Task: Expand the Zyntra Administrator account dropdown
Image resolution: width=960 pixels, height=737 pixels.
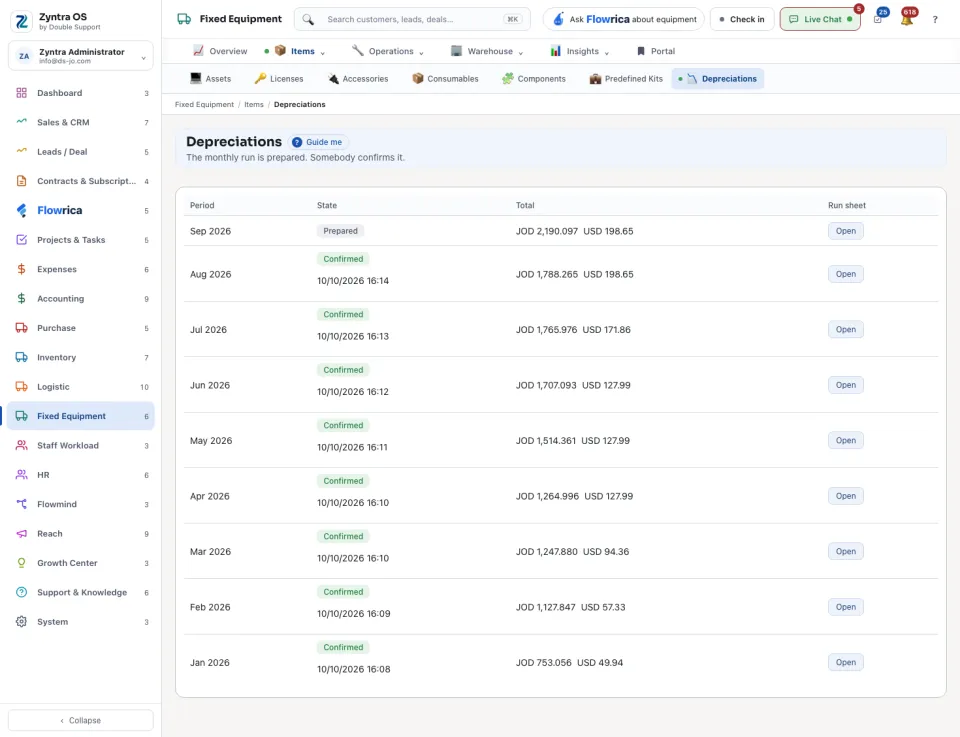Action: 81,56
